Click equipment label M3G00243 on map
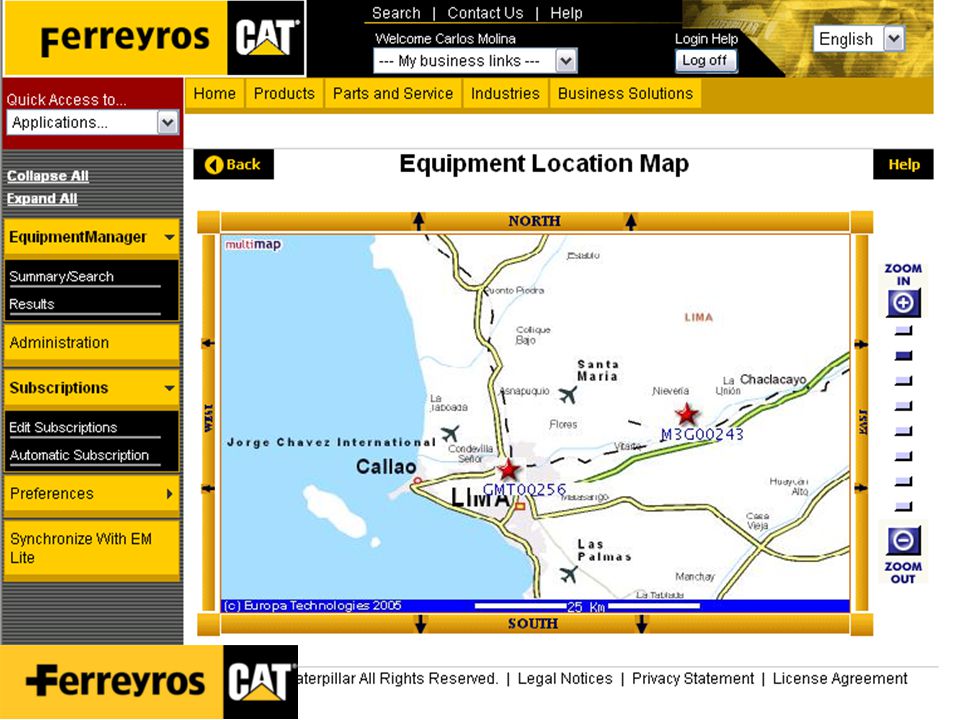This screenshot has width=960, height=720. tap(702, 435)
